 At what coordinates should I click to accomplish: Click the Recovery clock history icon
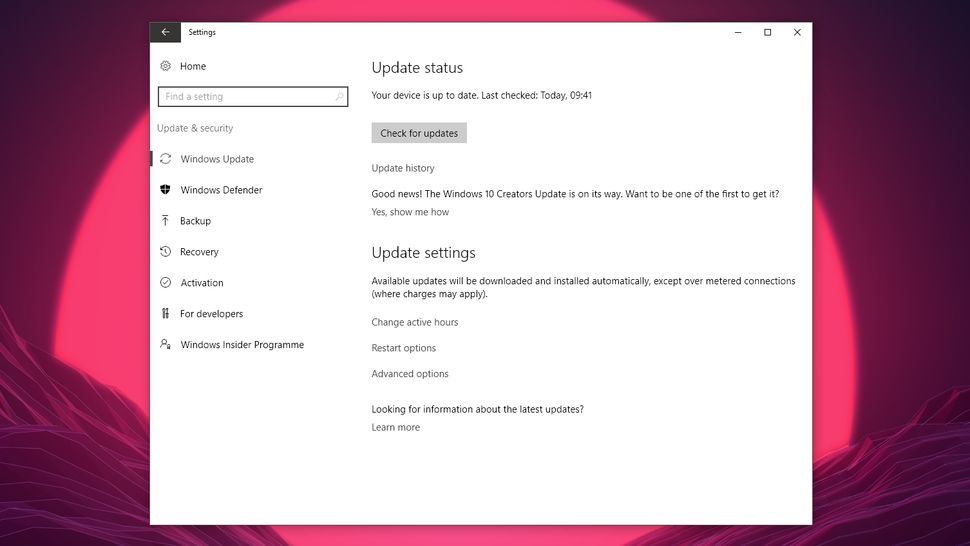165,252
